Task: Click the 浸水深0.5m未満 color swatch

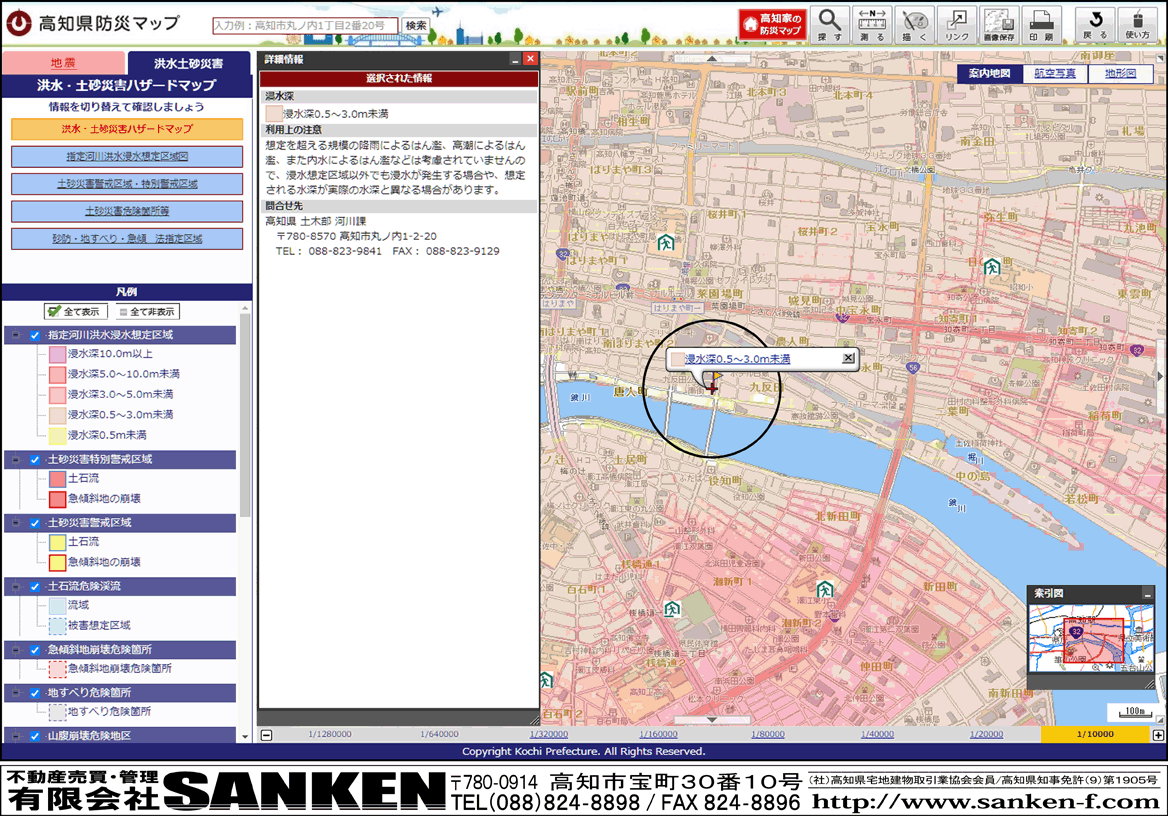Action: [x=57, y=435]
